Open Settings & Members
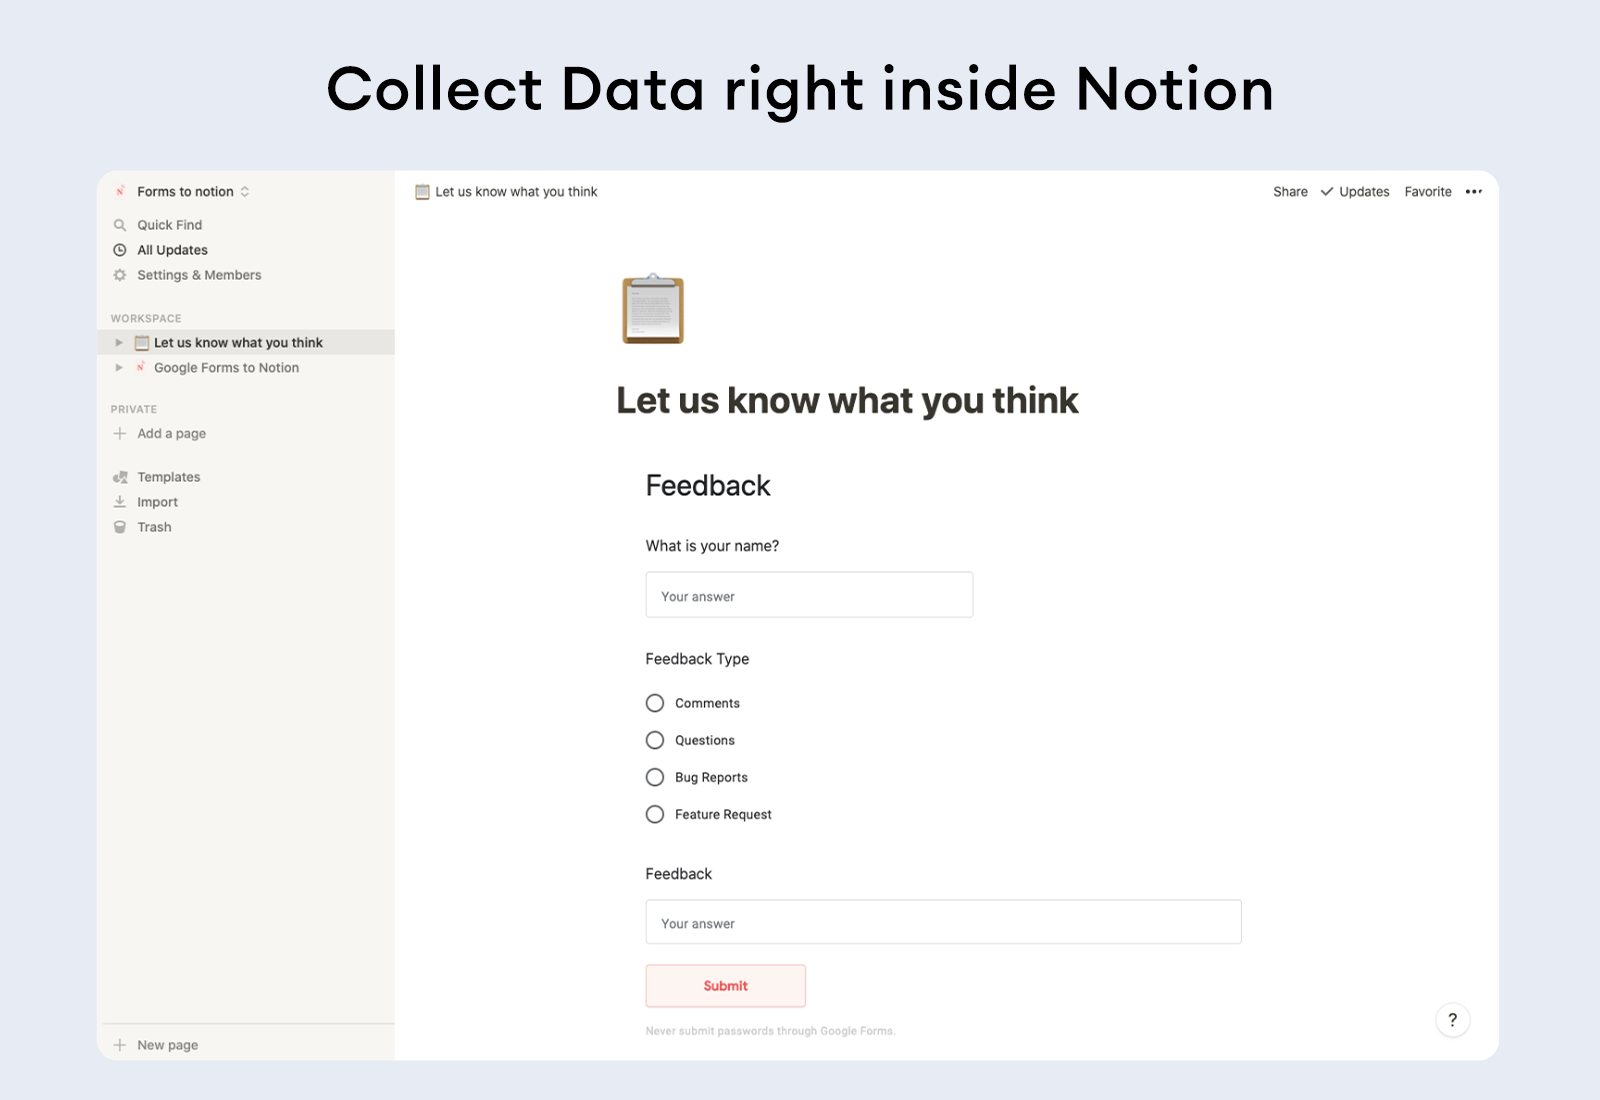 [198, 274]
